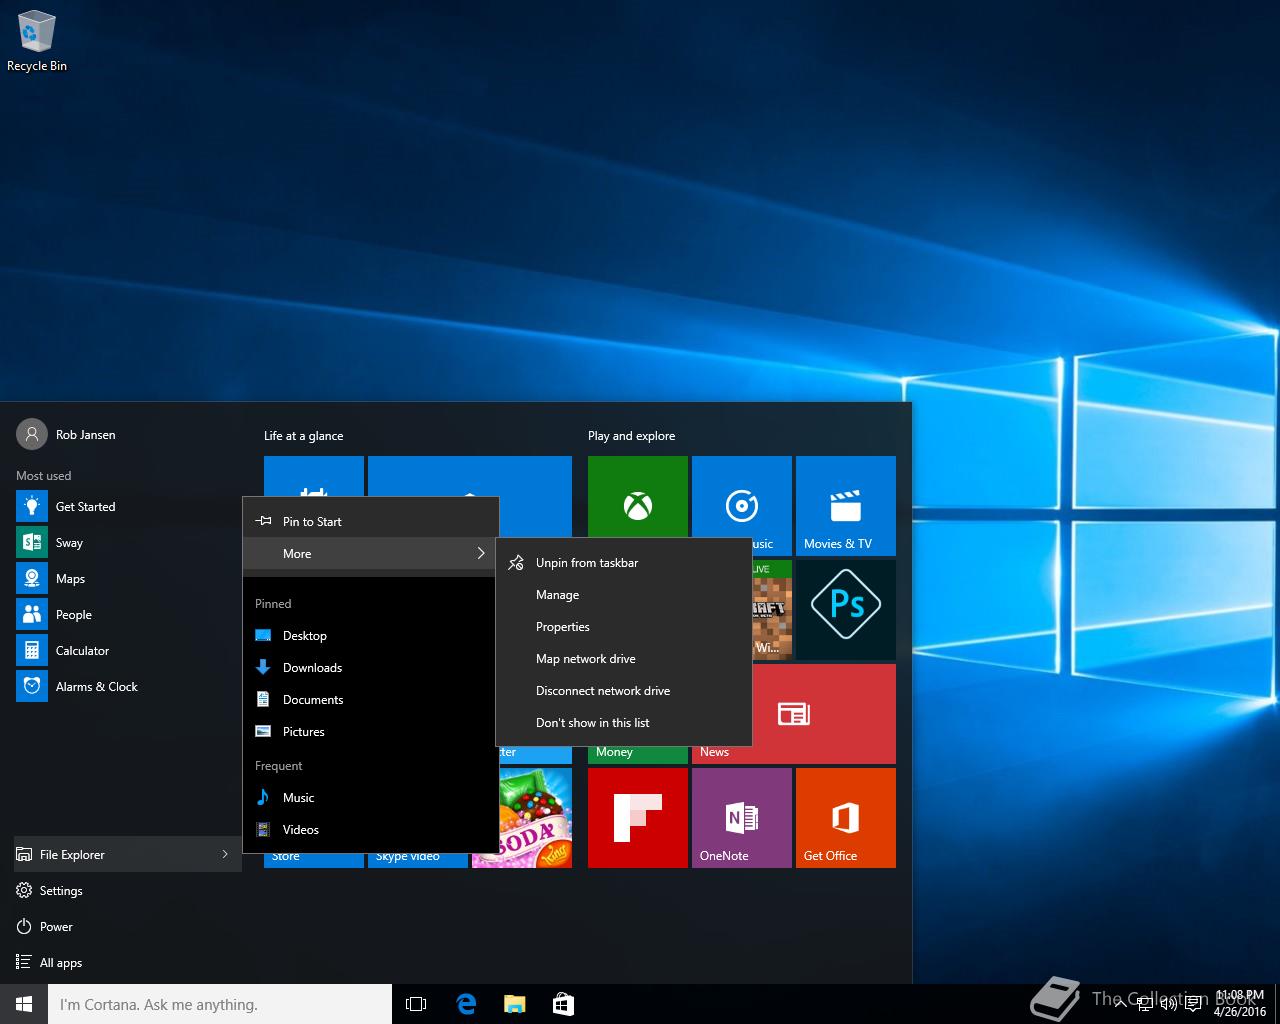Open frequent Videos folder
This screenshot has height=1024, width=1280.
pyautogui.click(x=370, y=830)
